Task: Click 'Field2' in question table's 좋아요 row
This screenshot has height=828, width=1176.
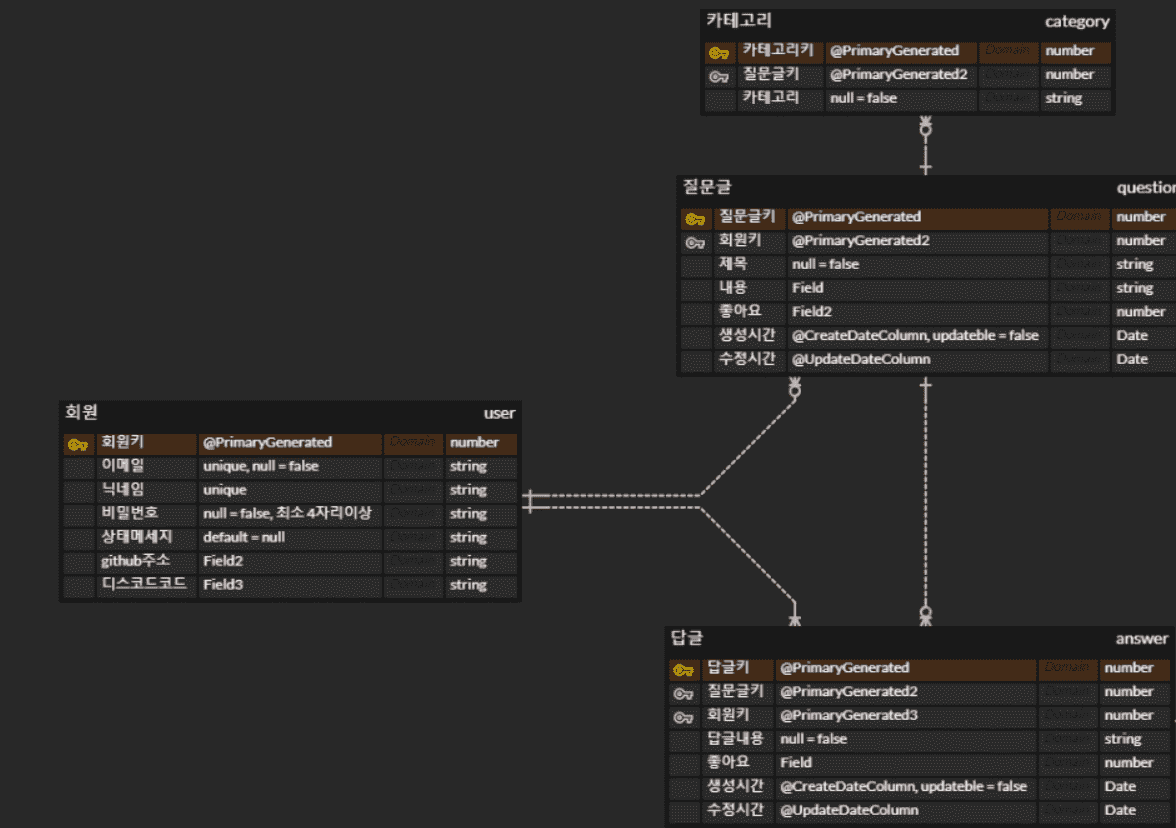Action: click(812, 311)
